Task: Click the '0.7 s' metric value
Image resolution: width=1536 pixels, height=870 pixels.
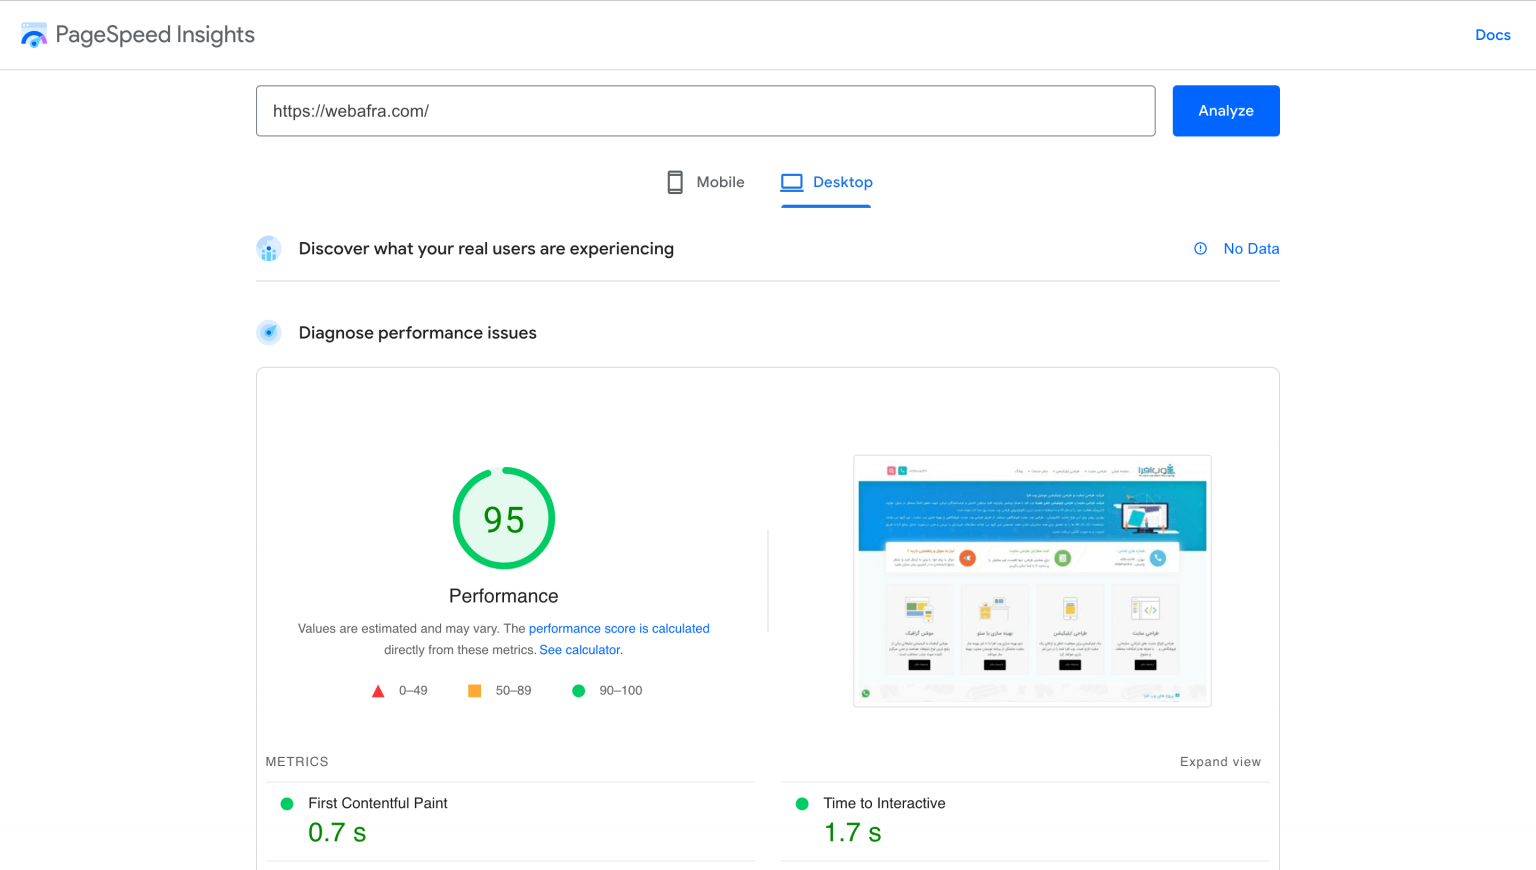Action: pos(337,833)
